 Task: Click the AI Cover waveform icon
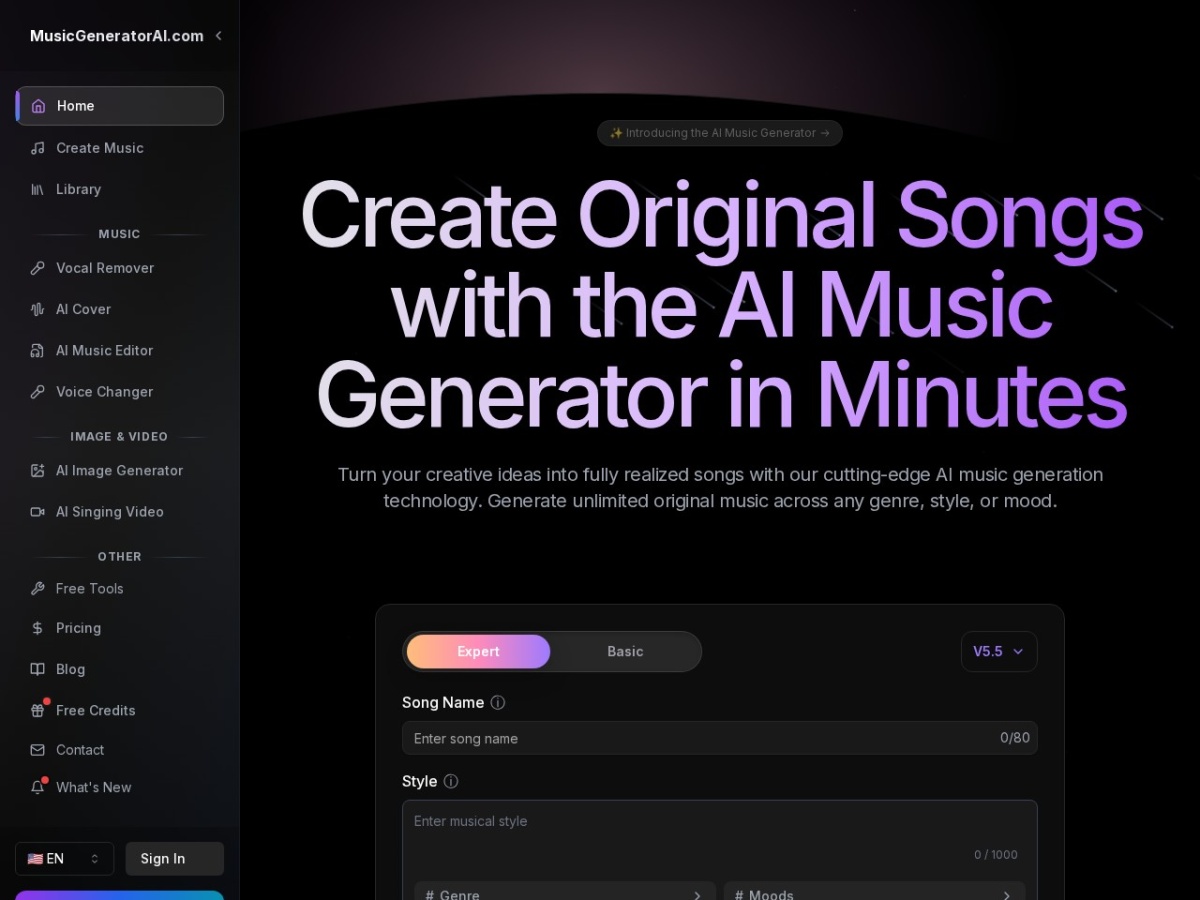point(38,309)
